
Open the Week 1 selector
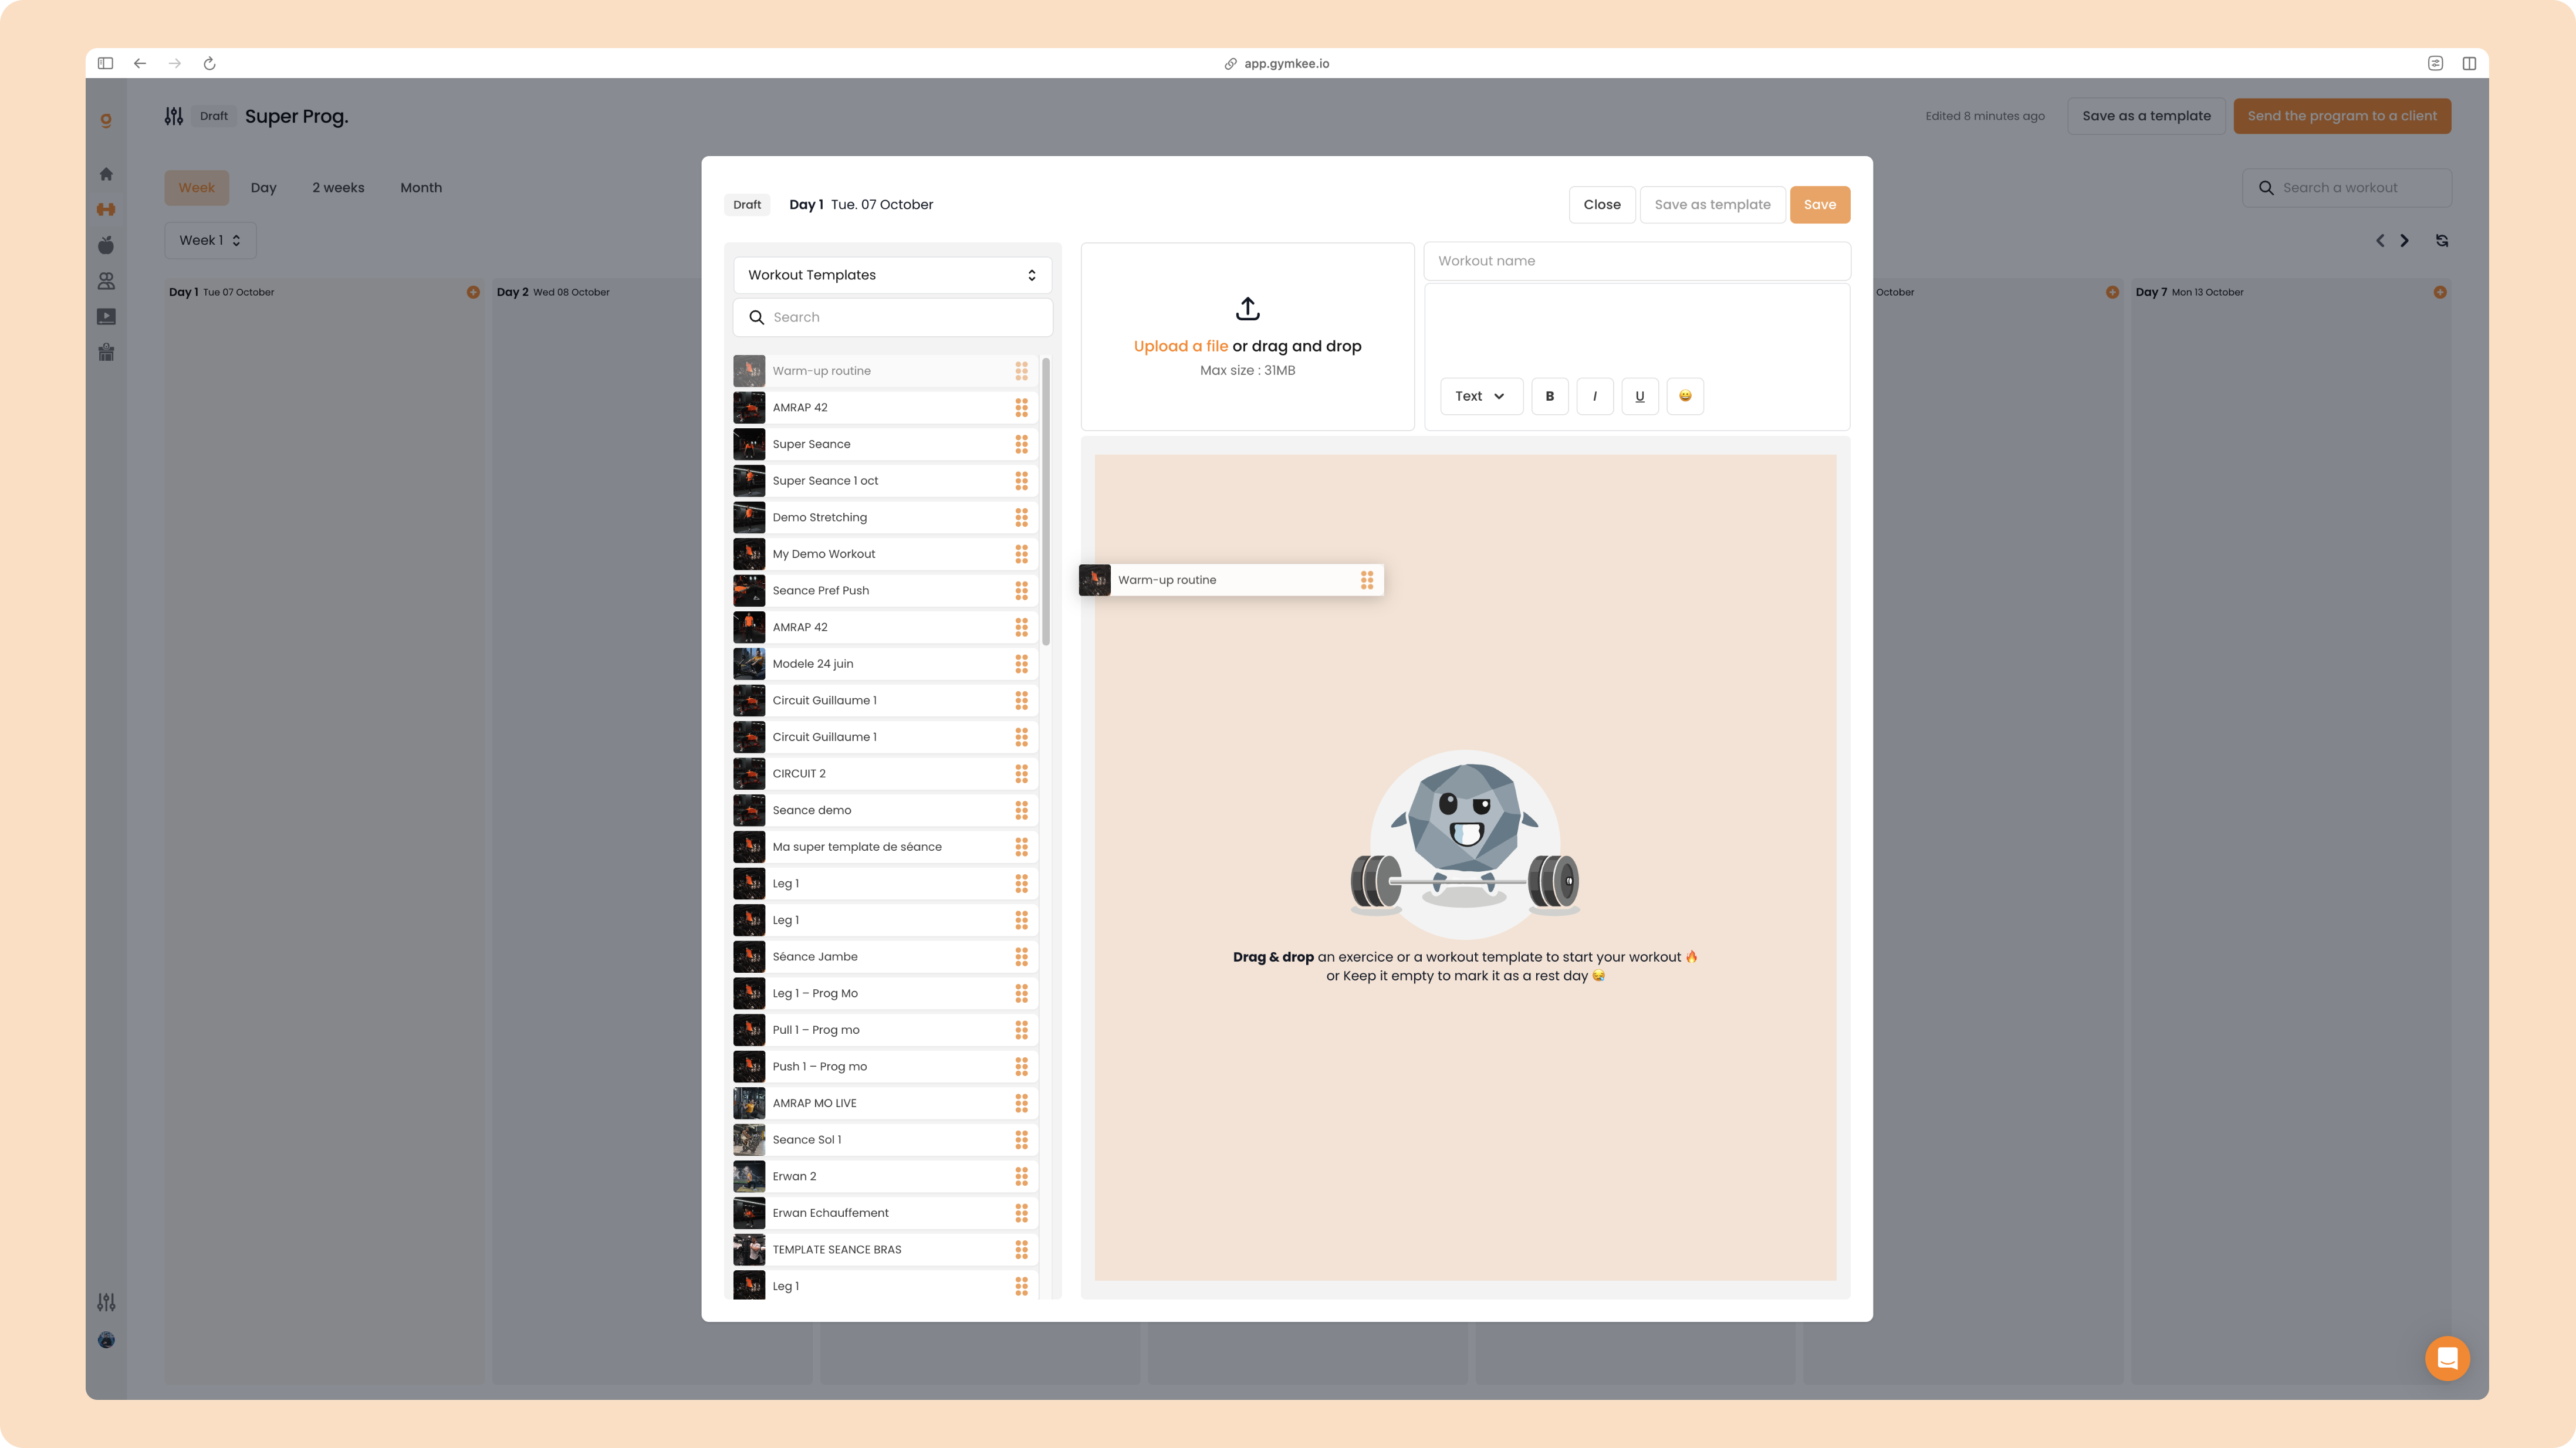[210, 240]
